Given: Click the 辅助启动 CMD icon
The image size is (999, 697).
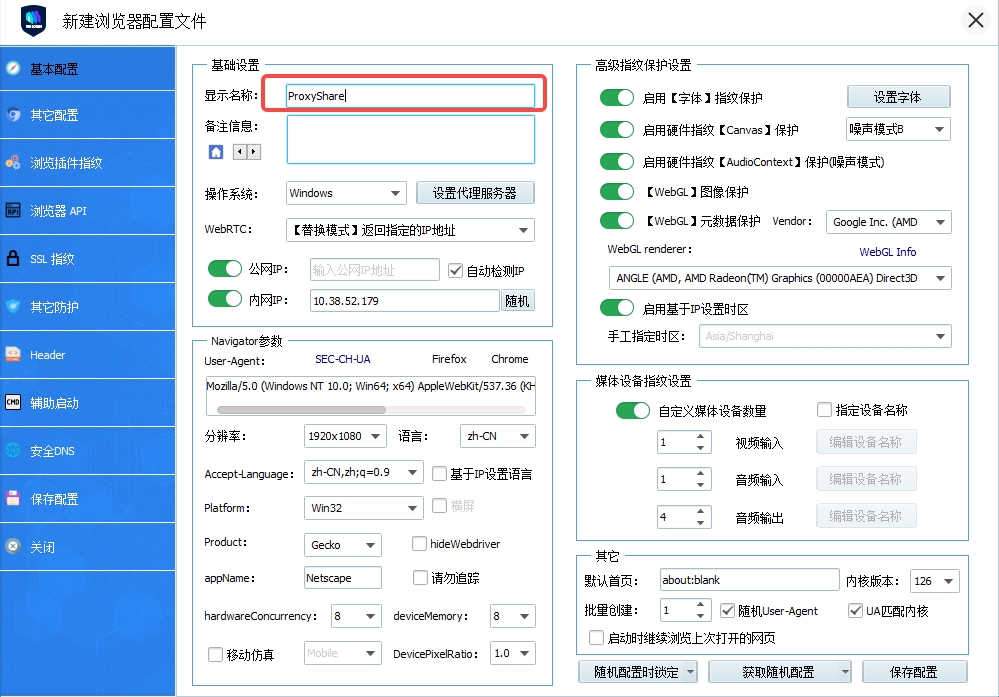Looking at the screenshot, I should [x=13, y=403].
